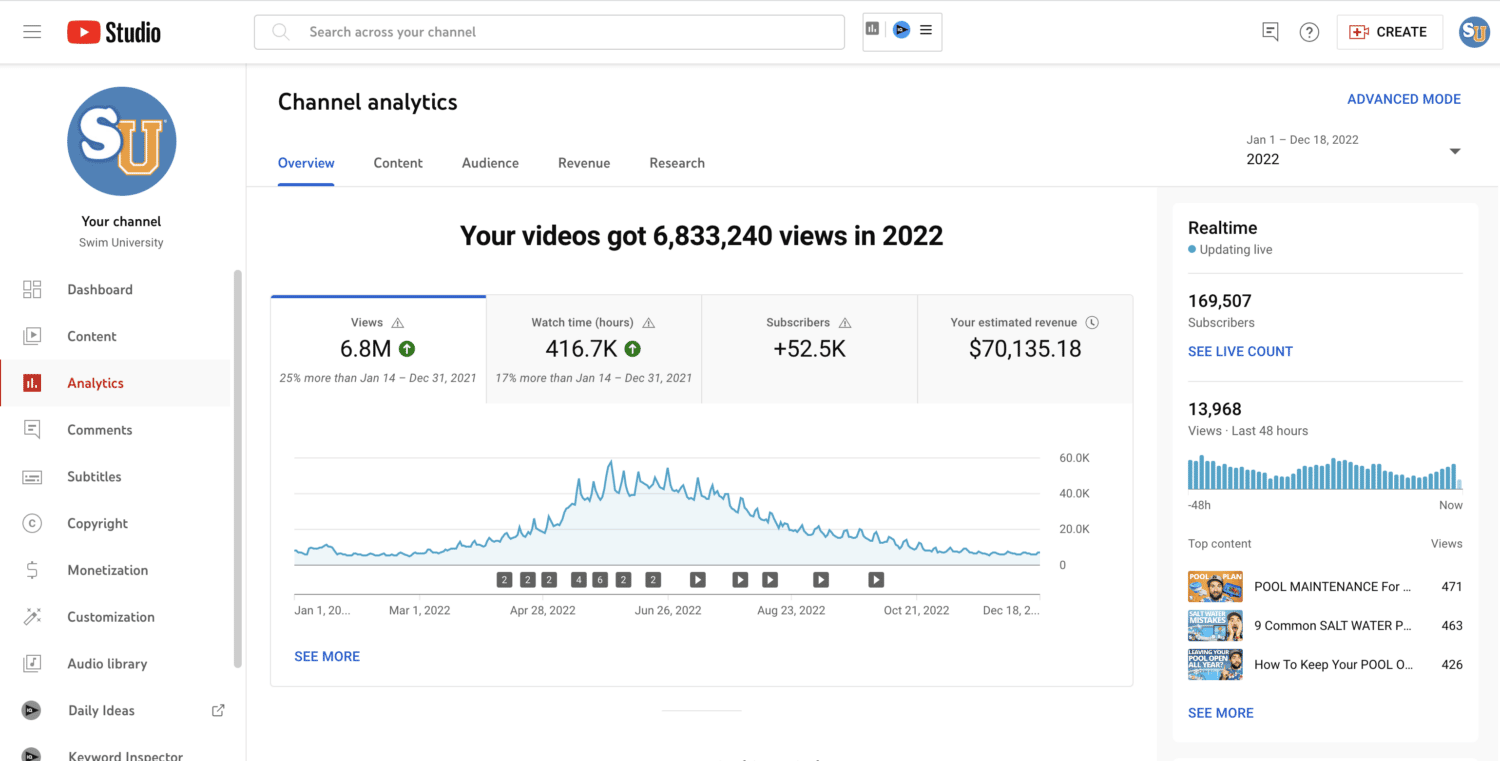Switch to the Overview tab
This screenshot has width=1500, height=761.
click(x=306, y=163)
